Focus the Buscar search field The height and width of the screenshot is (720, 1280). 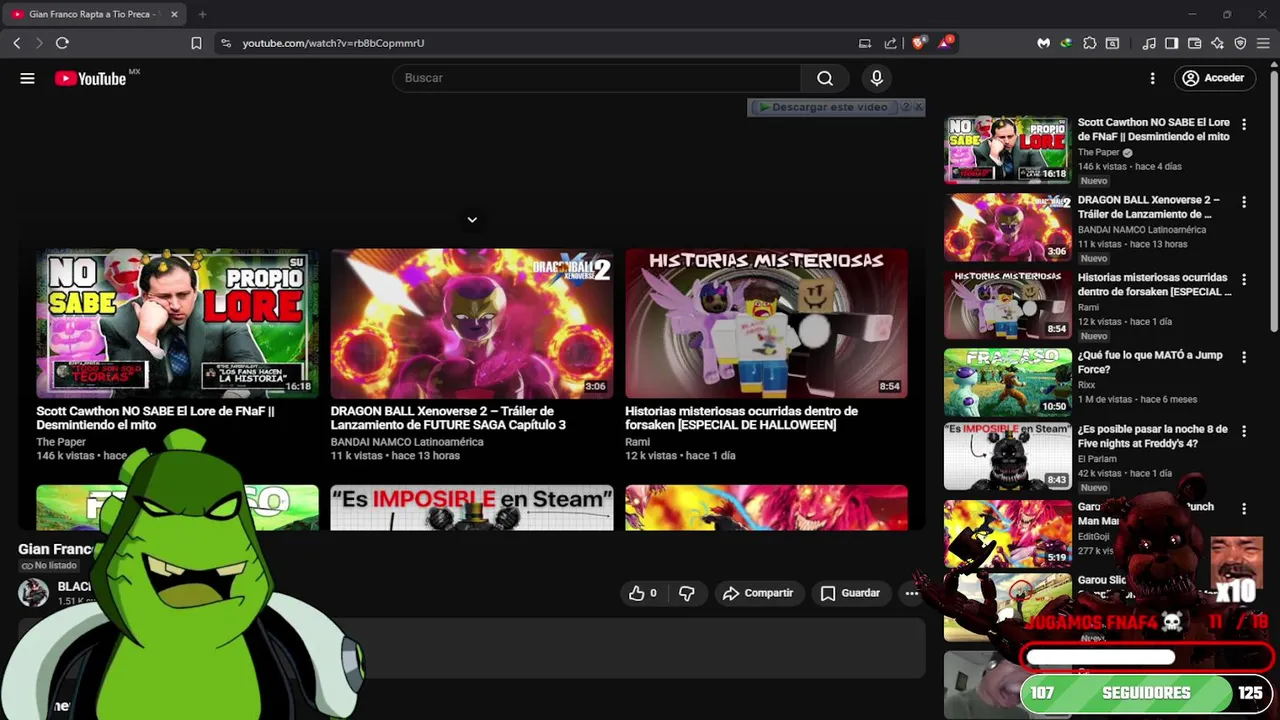pyautogui.click(x=597, y=78)
